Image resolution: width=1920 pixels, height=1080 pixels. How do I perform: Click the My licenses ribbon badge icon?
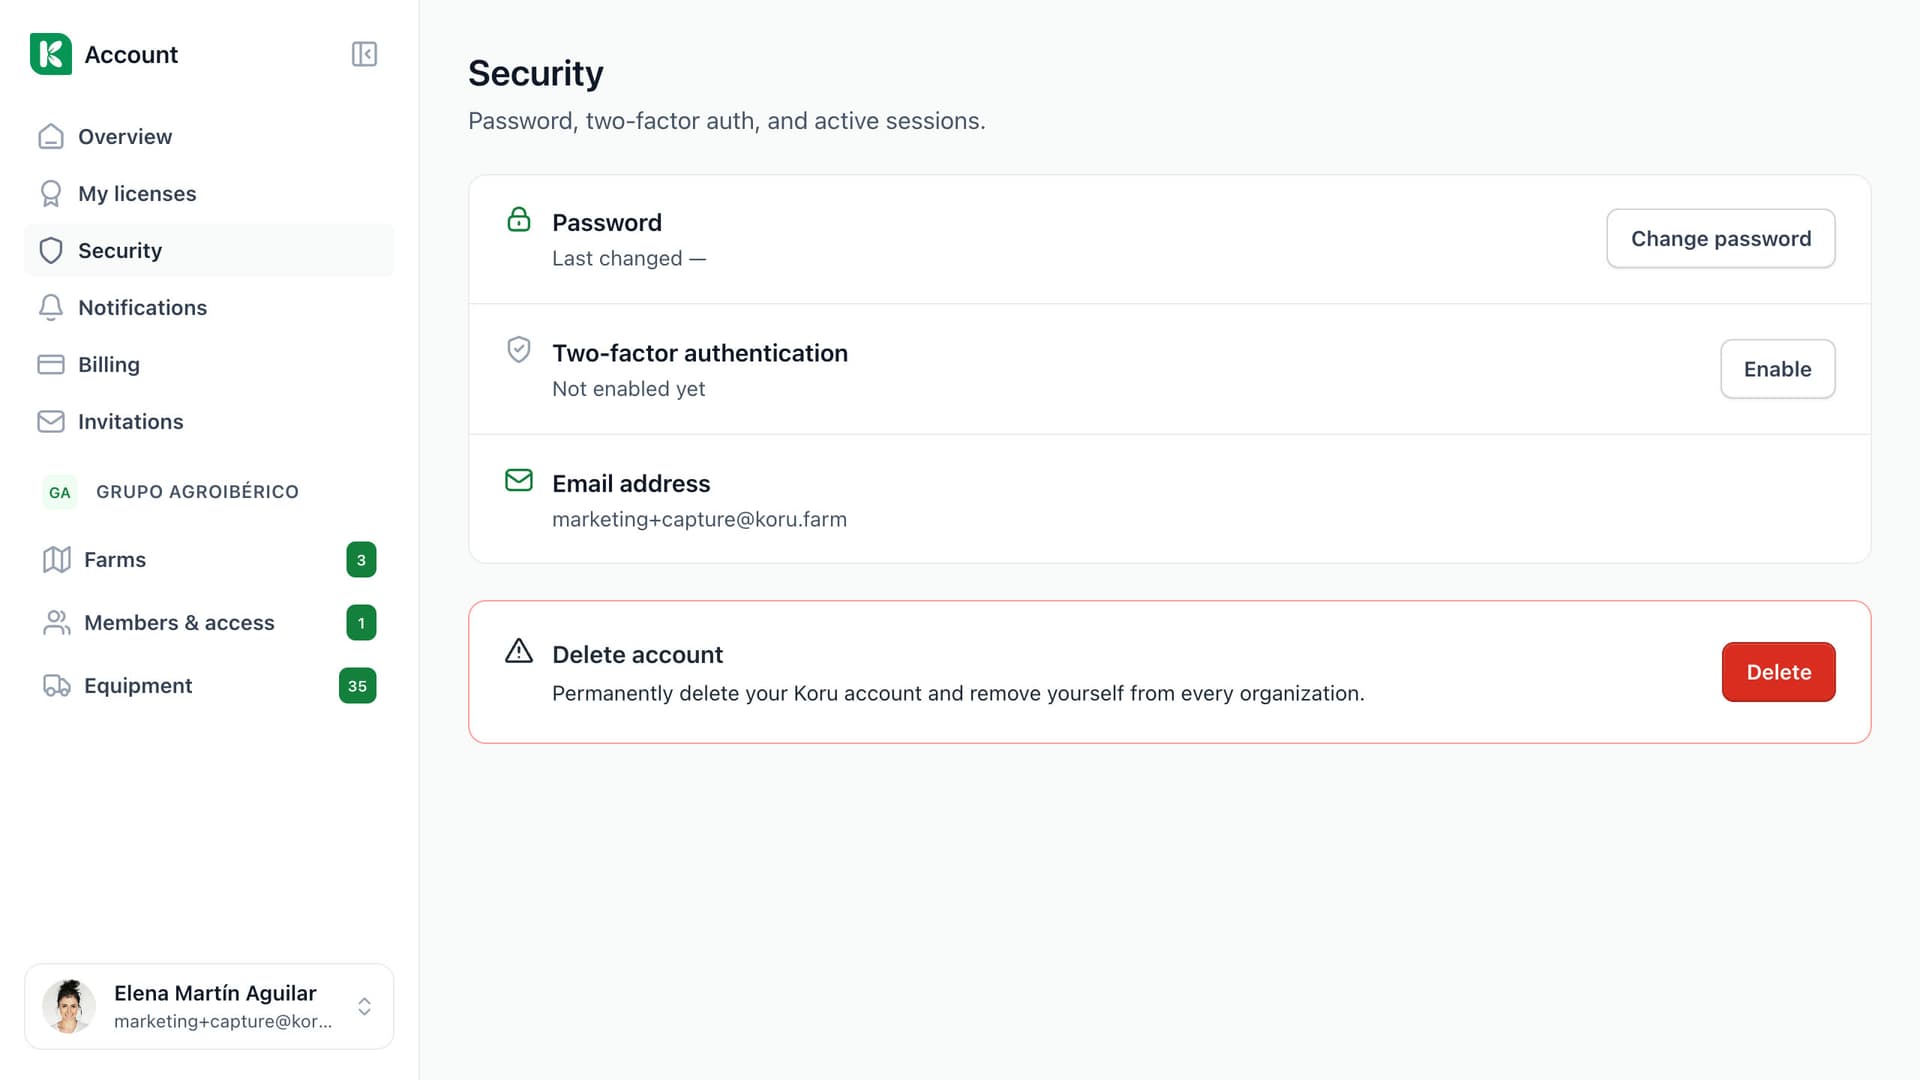(x=51, y=194)
